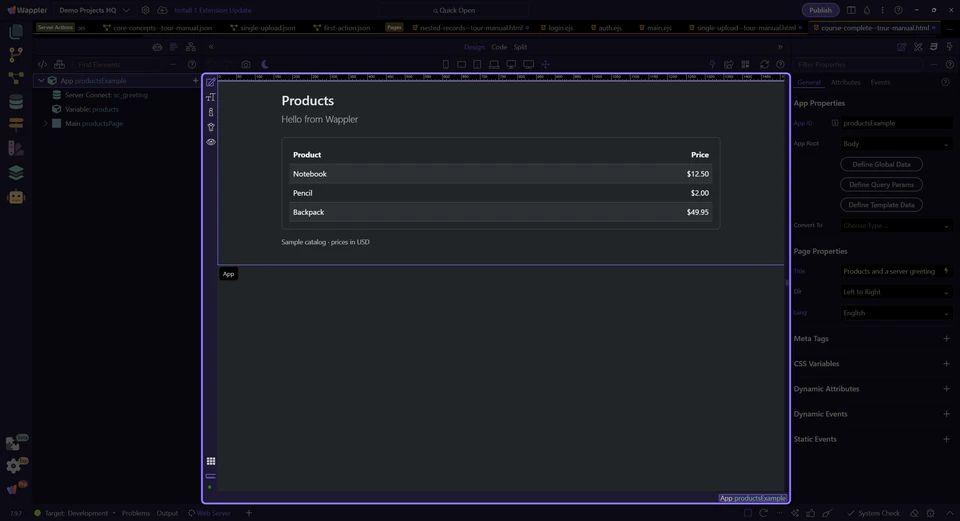960x521 pixels.
Task: Click the Filter Properties input field
Action: [860, 64]
